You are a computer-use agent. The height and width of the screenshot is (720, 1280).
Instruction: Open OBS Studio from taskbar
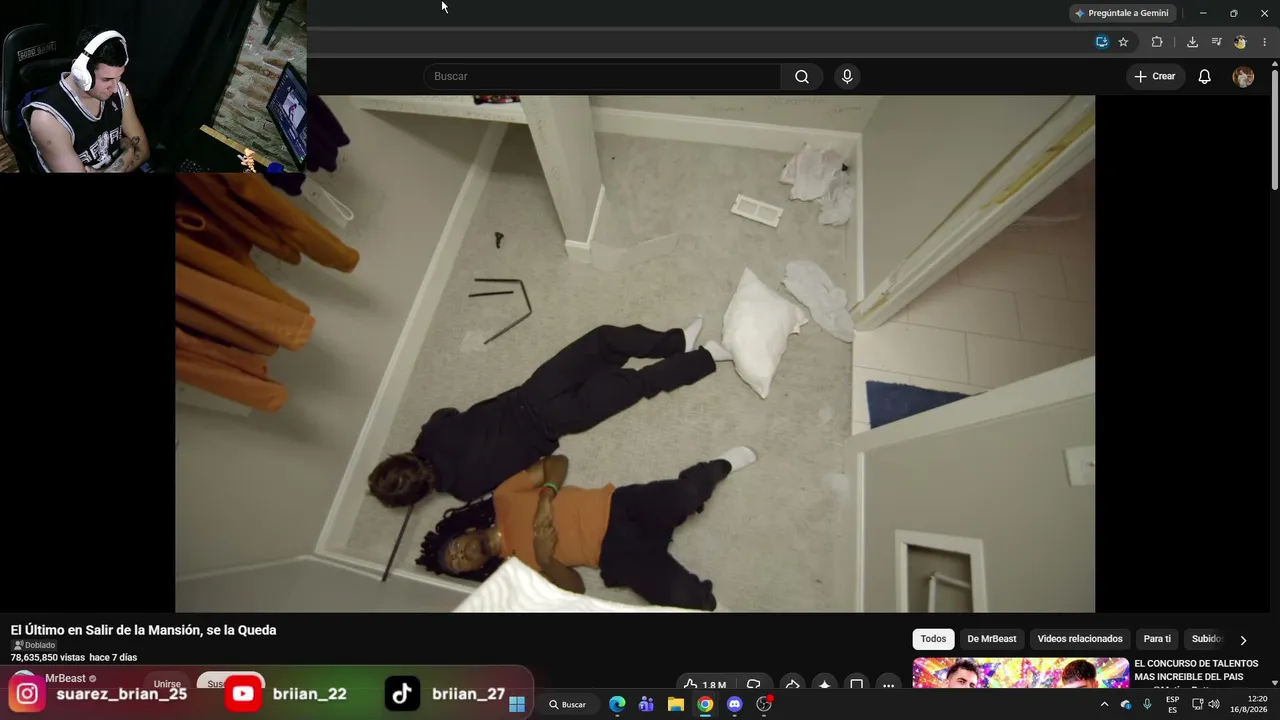tap(764, 704)
